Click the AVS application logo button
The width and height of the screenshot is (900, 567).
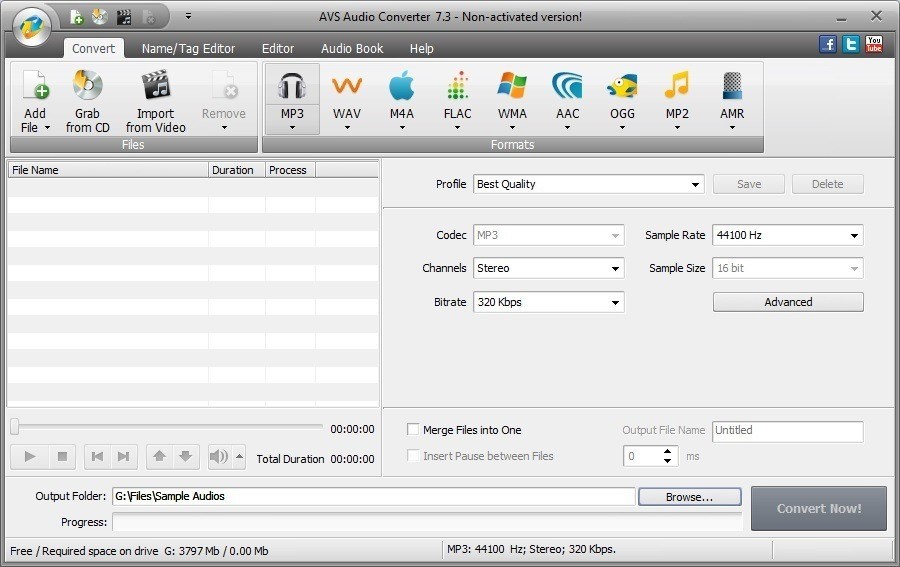[x=32, y=27]
